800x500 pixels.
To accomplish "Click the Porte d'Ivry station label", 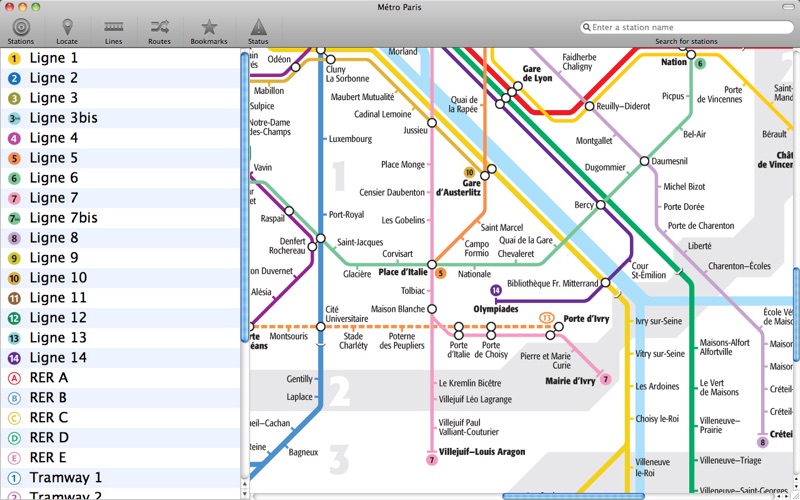I will (x=586, y=319).
